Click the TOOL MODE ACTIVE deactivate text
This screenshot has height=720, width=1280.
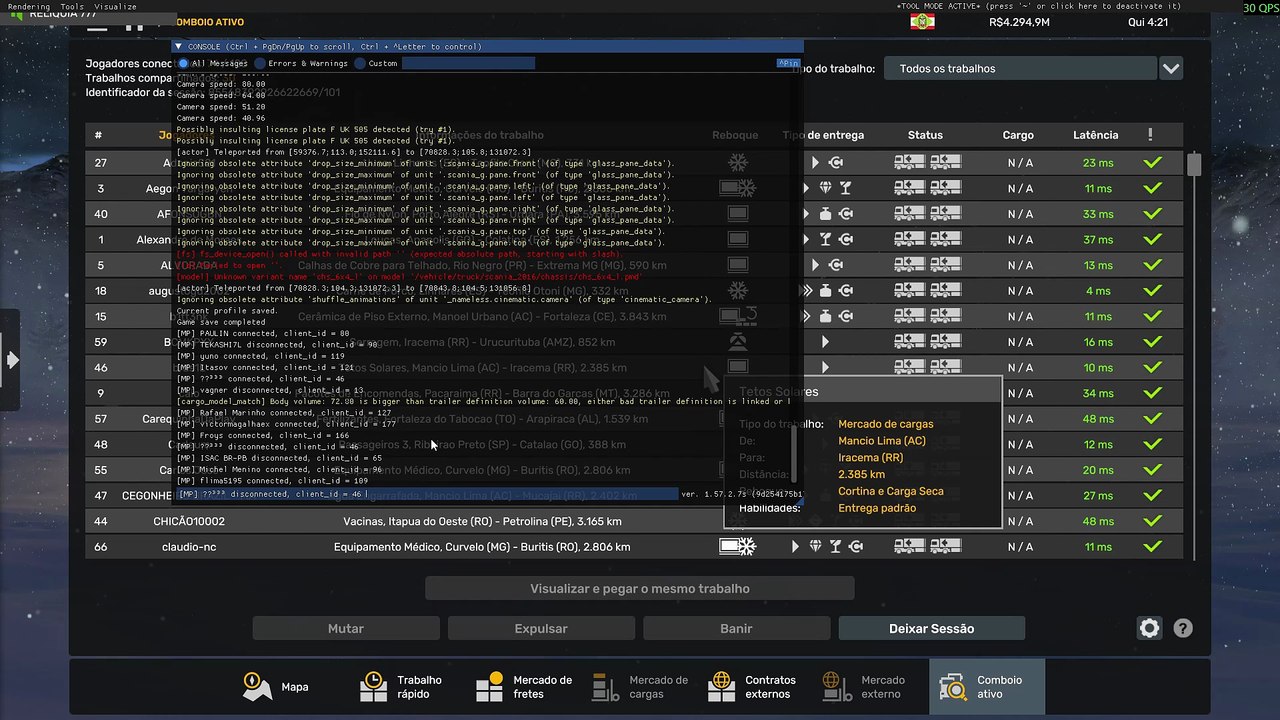pyautogui.click(x=1038, y=6)
